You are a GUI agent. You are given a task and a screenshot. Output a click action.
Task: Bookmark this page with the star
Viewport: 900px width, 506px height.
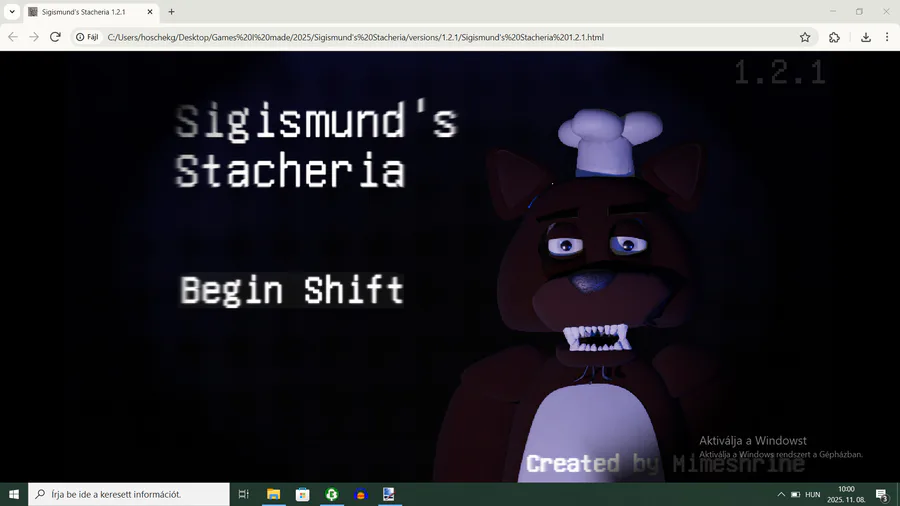[x=805, y=37]
